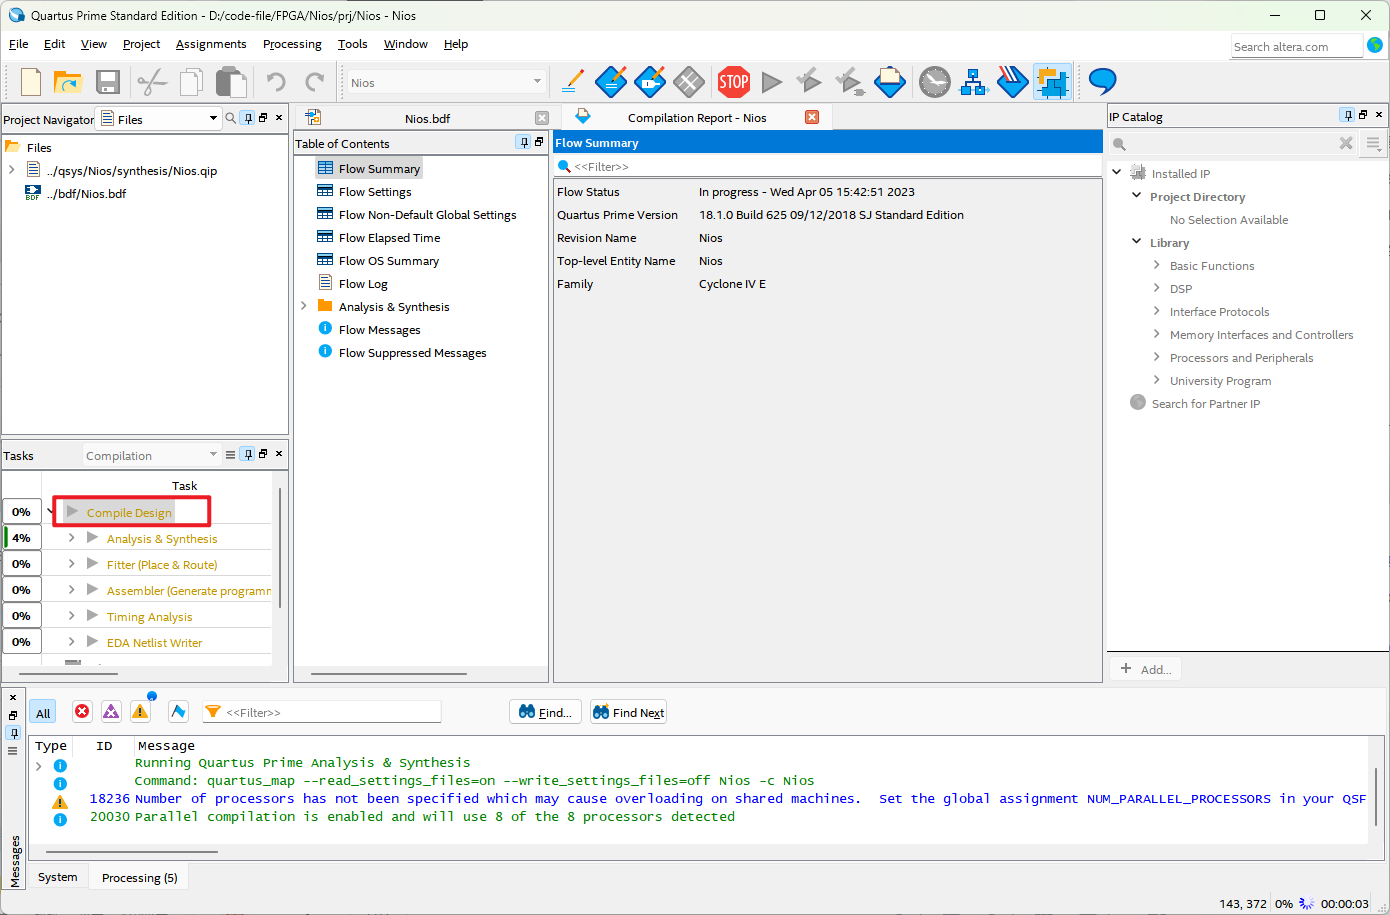Open the Platform Designer icon
Image resolution: width=1390 pixels, height=915 pixels.
tap(1052, 82)
